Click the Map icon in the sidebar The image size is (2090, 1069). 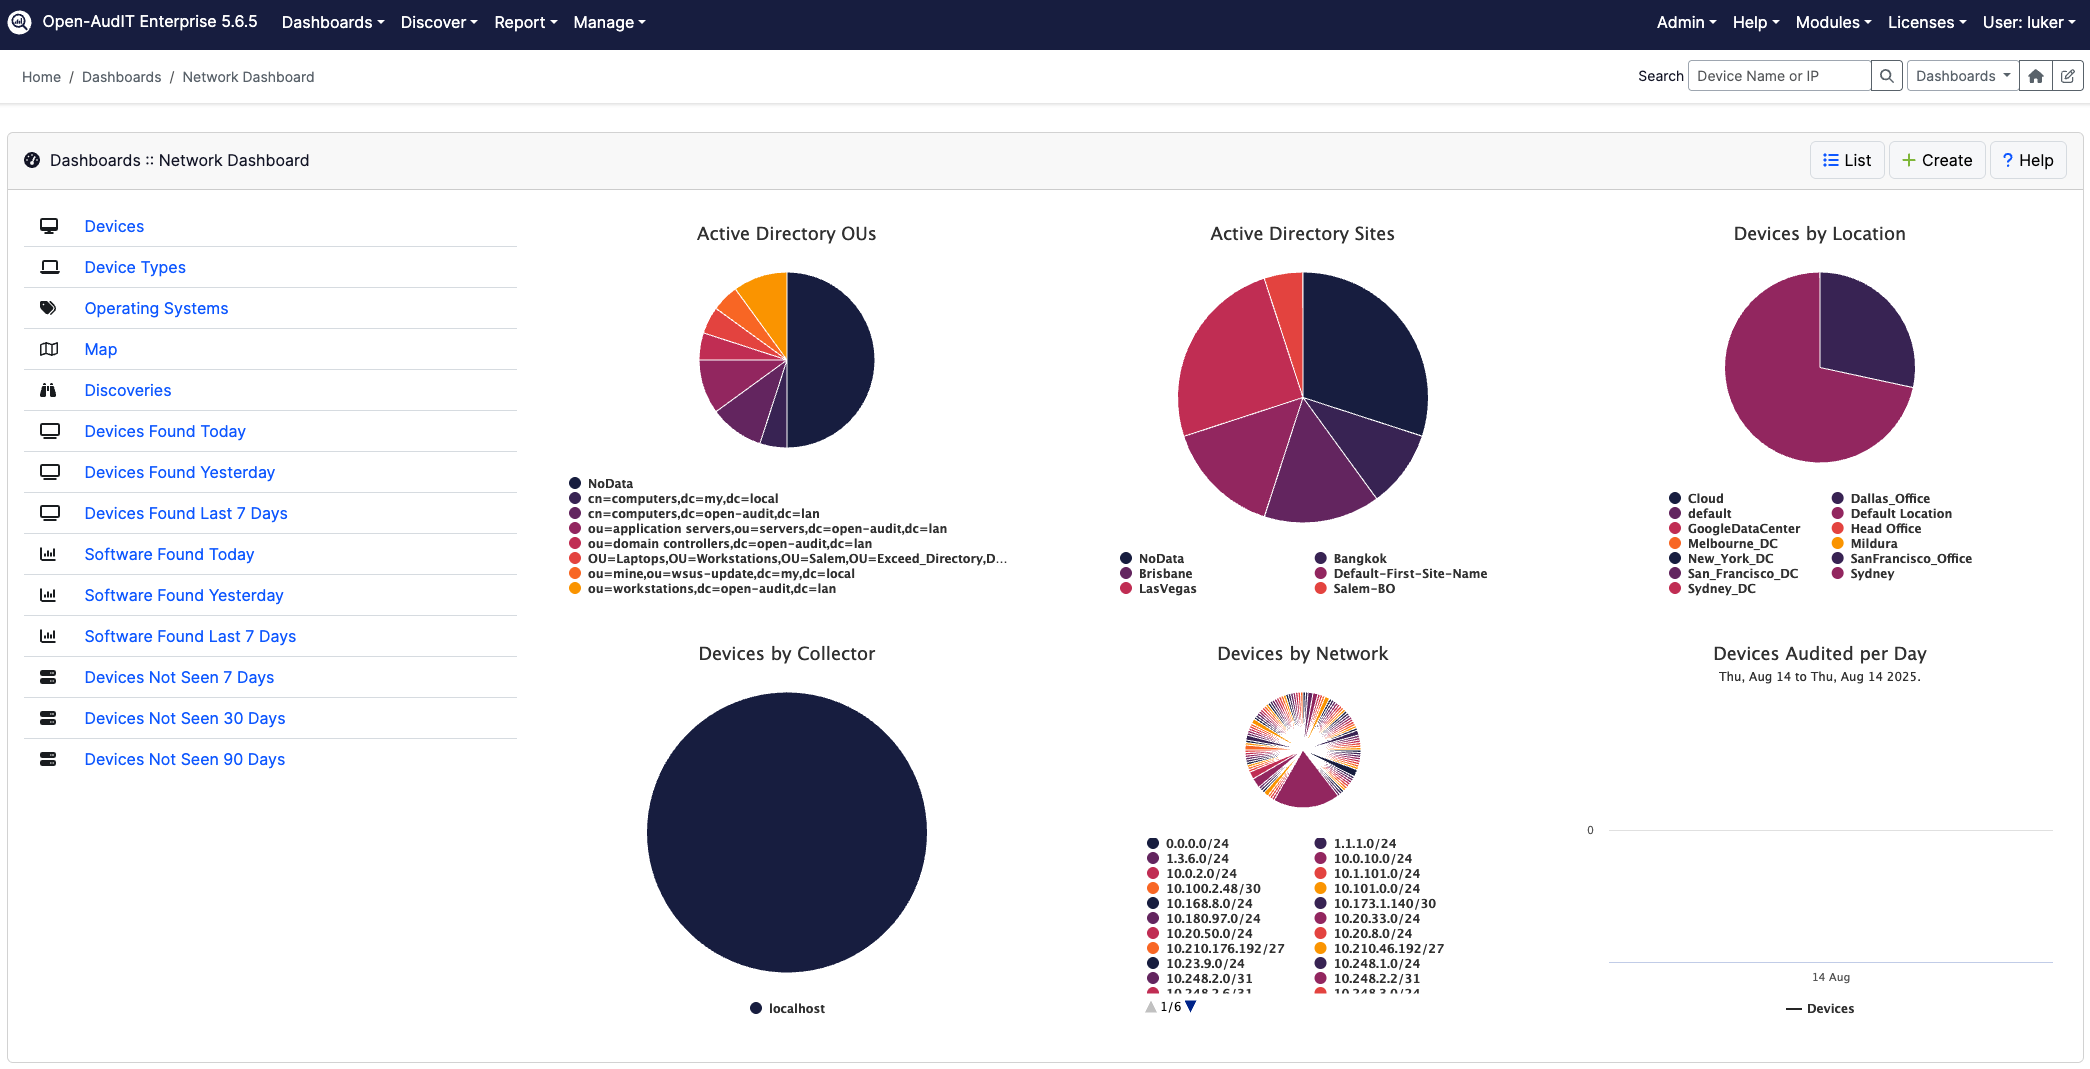[49, 349]
